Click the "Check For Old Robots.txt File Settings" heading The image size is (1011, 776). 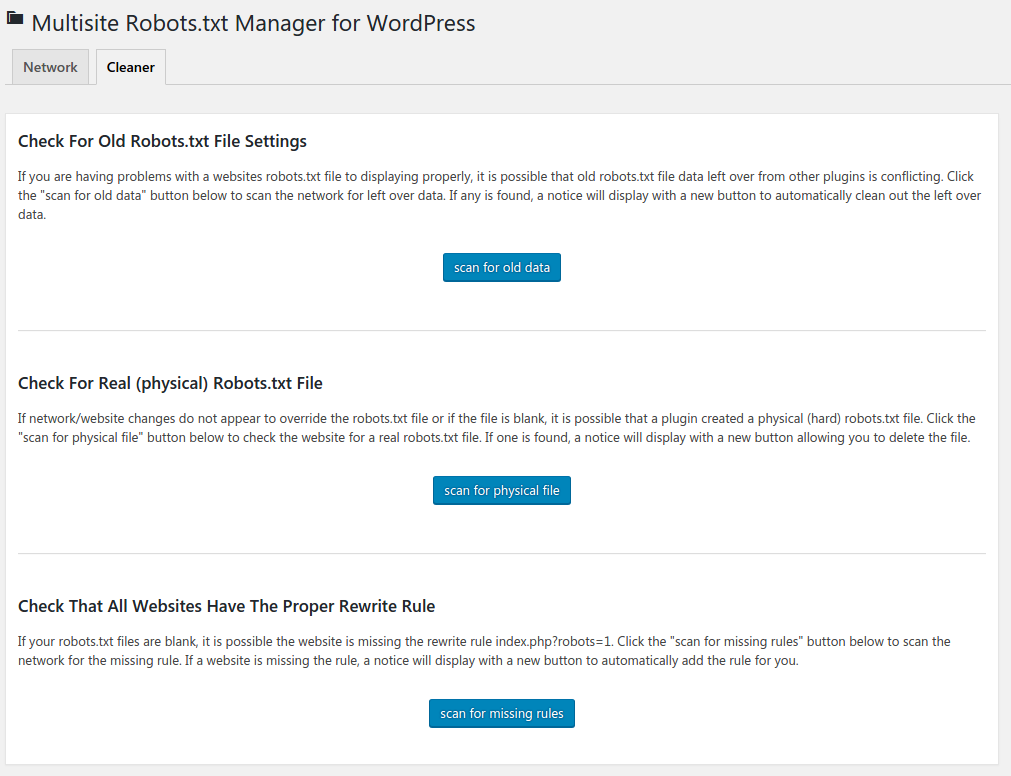(x=162, y=141)
